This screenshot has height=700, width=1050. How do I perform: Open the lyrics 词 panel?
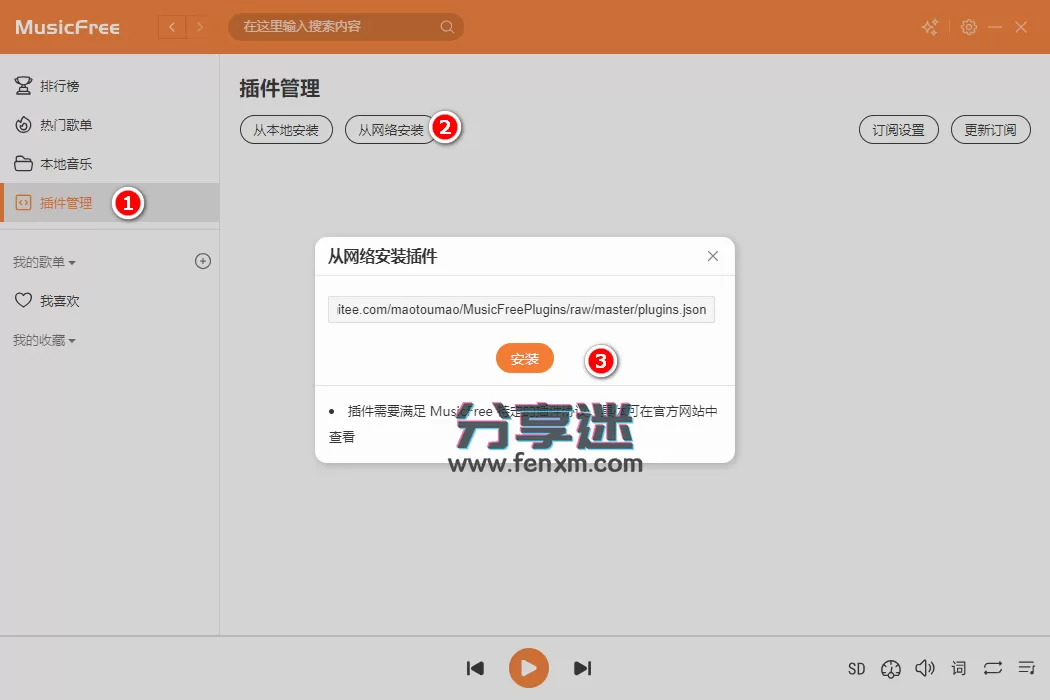[958, 668]
